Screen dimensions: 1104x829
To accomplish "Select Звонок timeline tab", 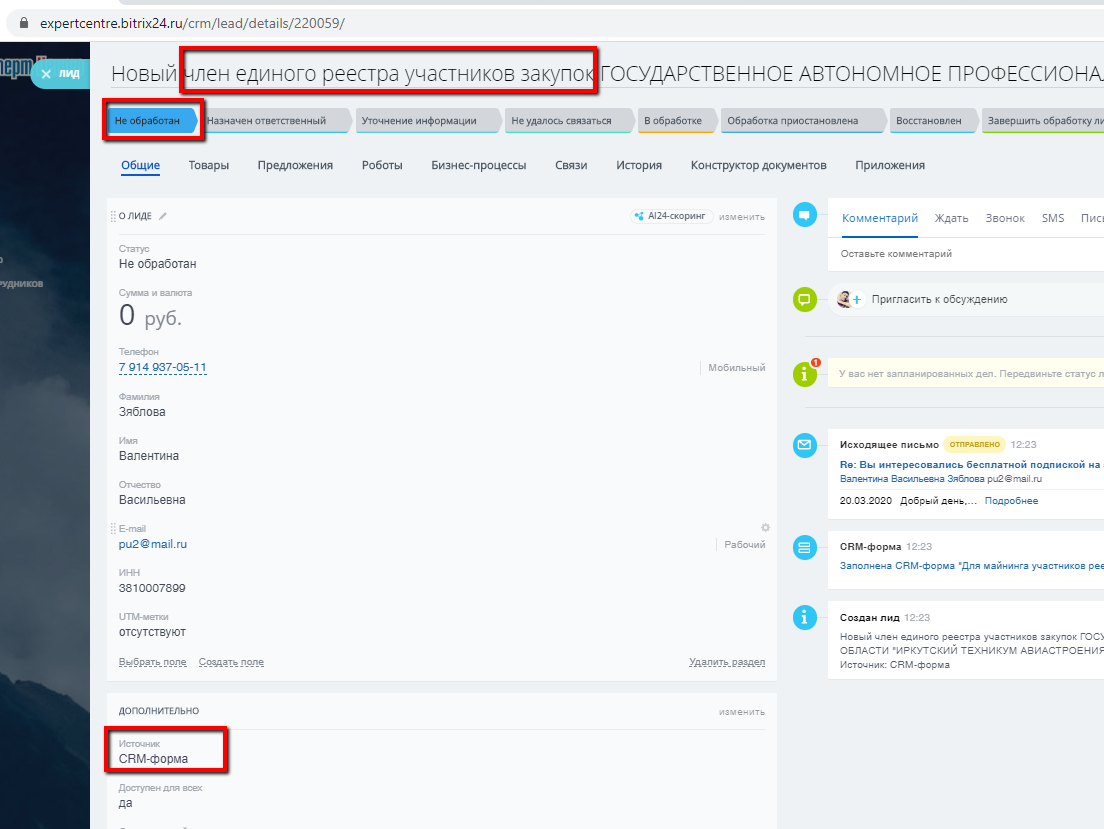I will pos(1005,218).
